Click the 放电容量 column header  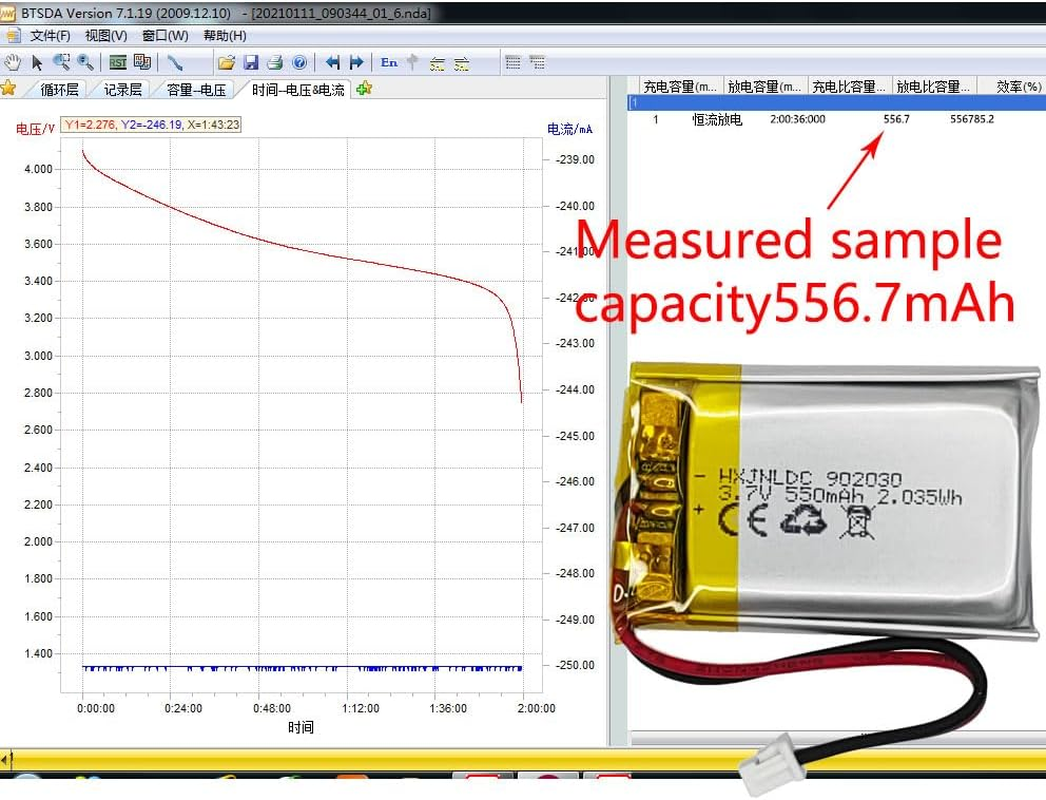(765, 87)
